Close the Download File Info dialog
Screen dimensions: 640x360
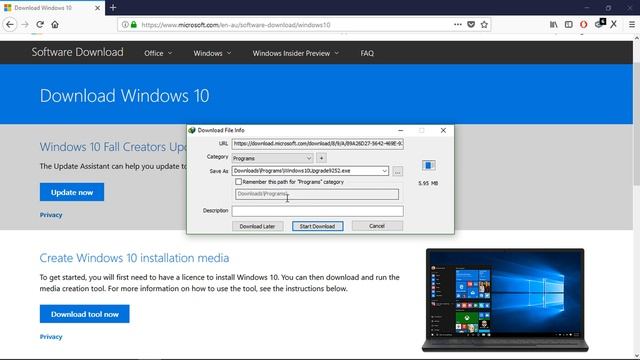pyautogui.click(x=443, y=130)
